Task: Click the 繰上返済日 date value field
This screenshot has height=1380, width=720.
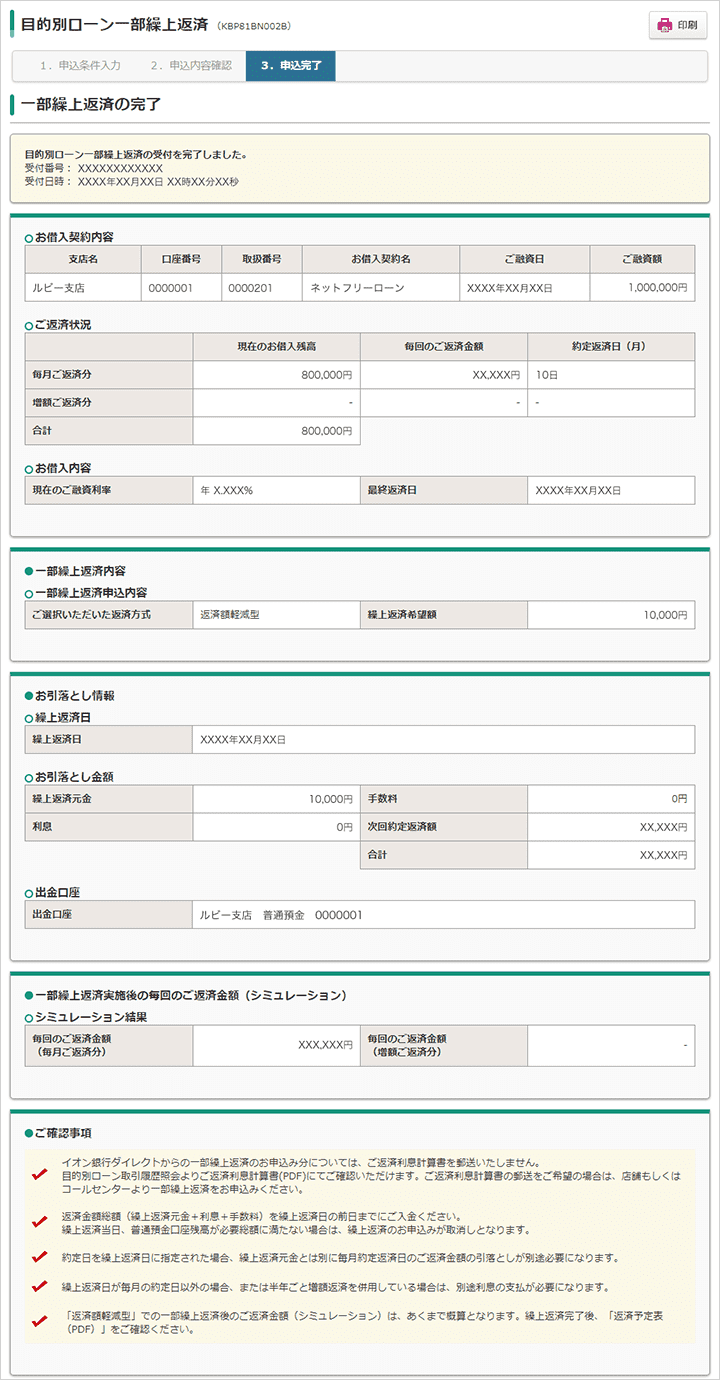Action: pyautogui.click(x=443, y=739)
